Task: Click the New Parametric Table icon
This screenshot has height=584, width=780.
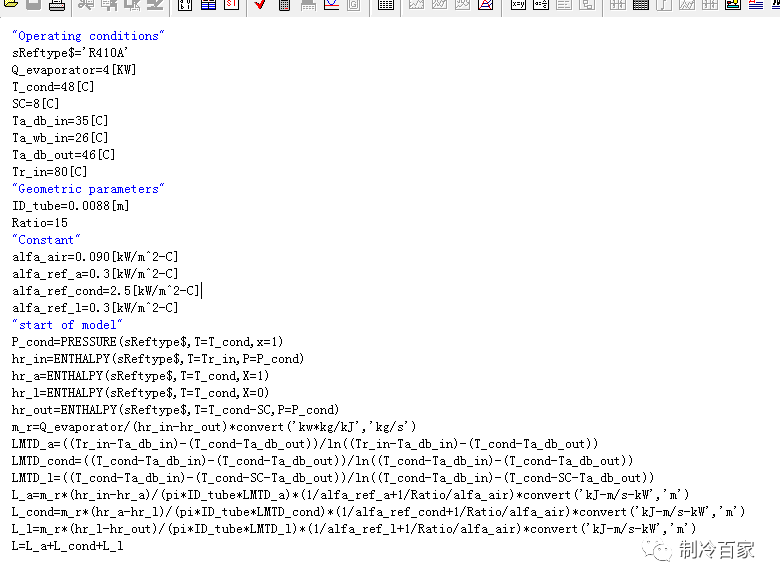Action: tap(386, 4)
